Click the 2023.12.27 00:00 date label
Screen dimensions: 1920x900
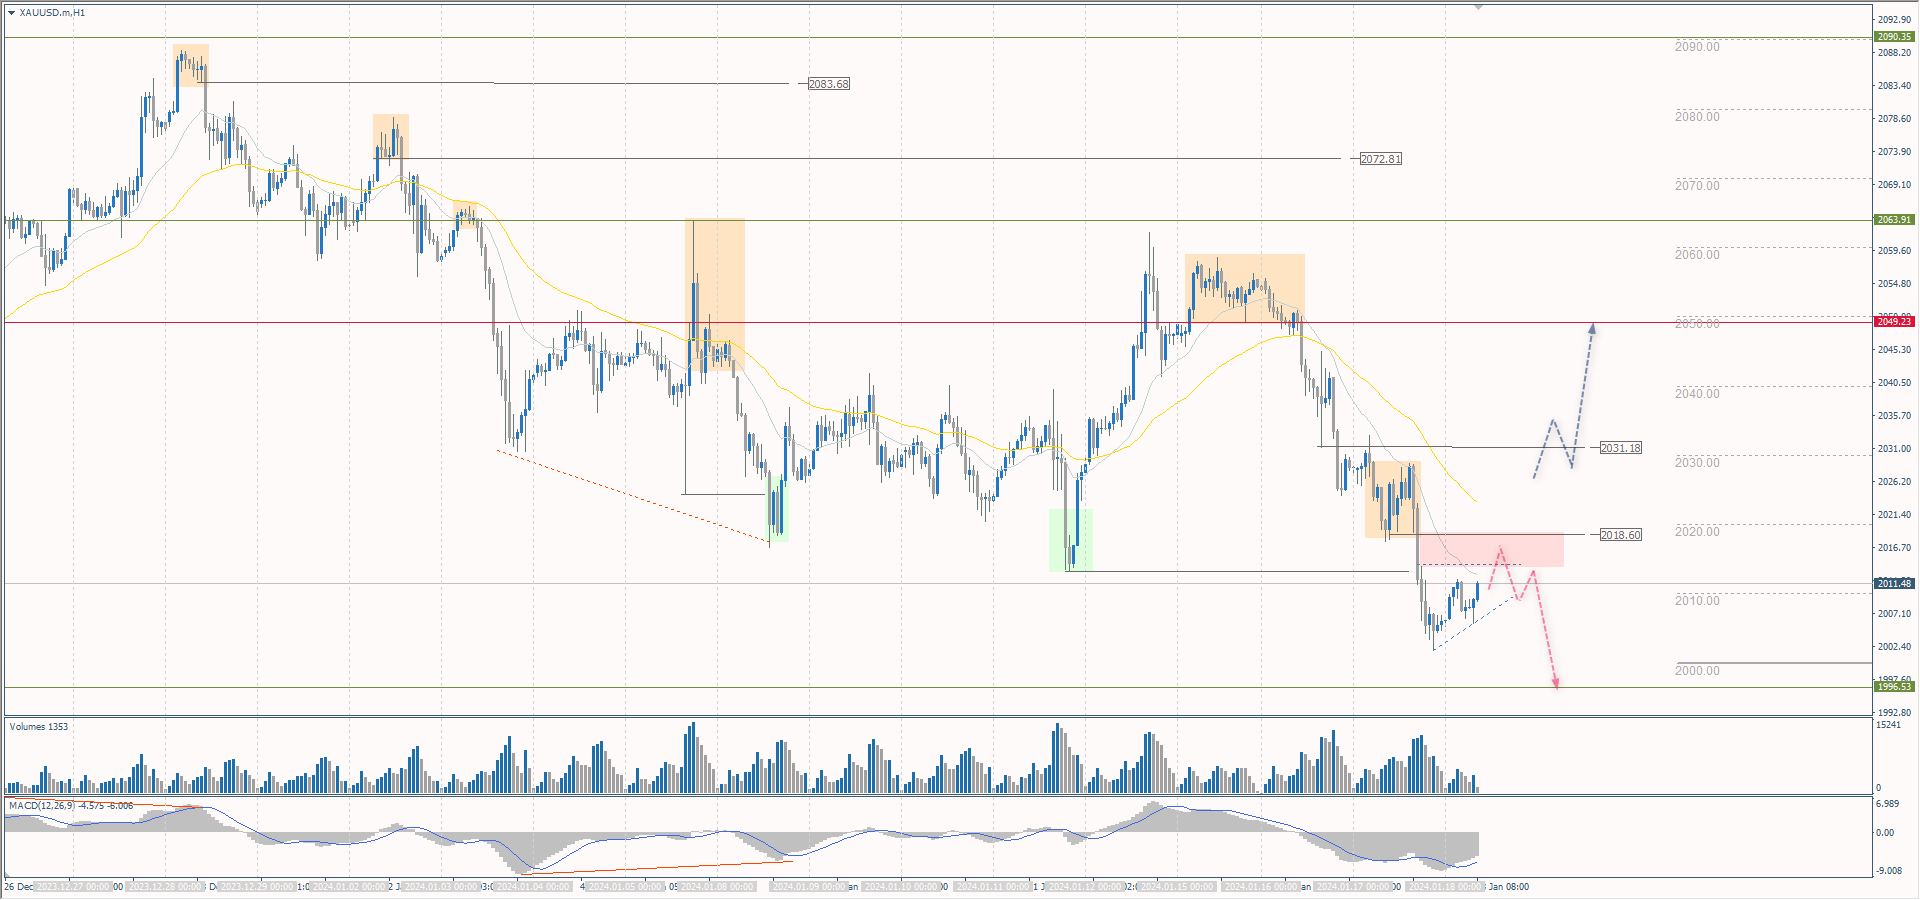[x=73, y=887]
